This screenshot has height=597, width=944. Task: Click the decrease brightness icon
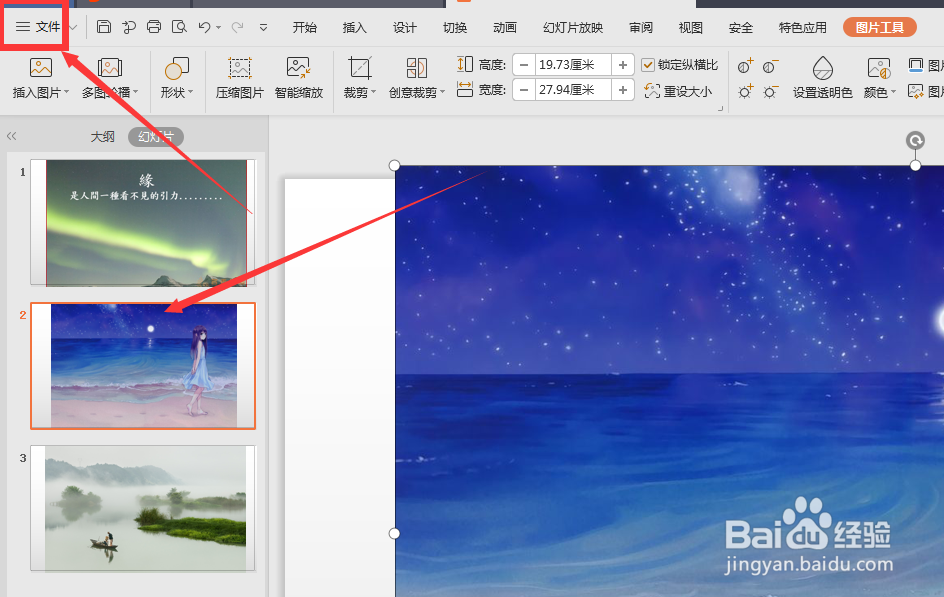pyautogui.click(x=771, y=91)
